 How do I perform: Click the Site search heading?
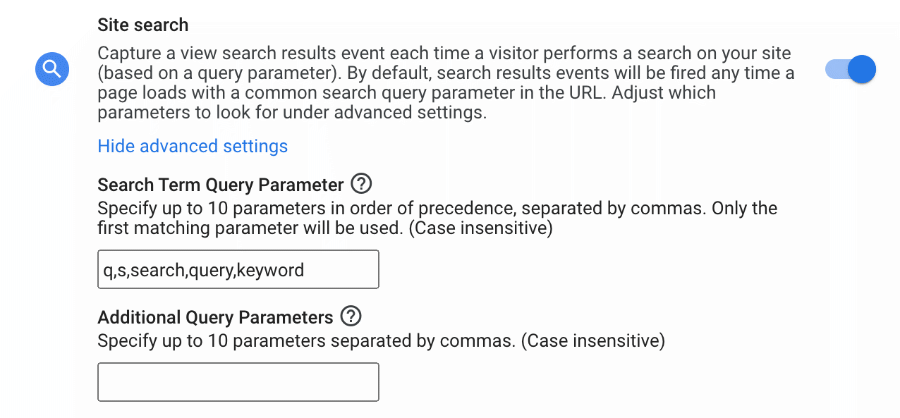point(143,25)
